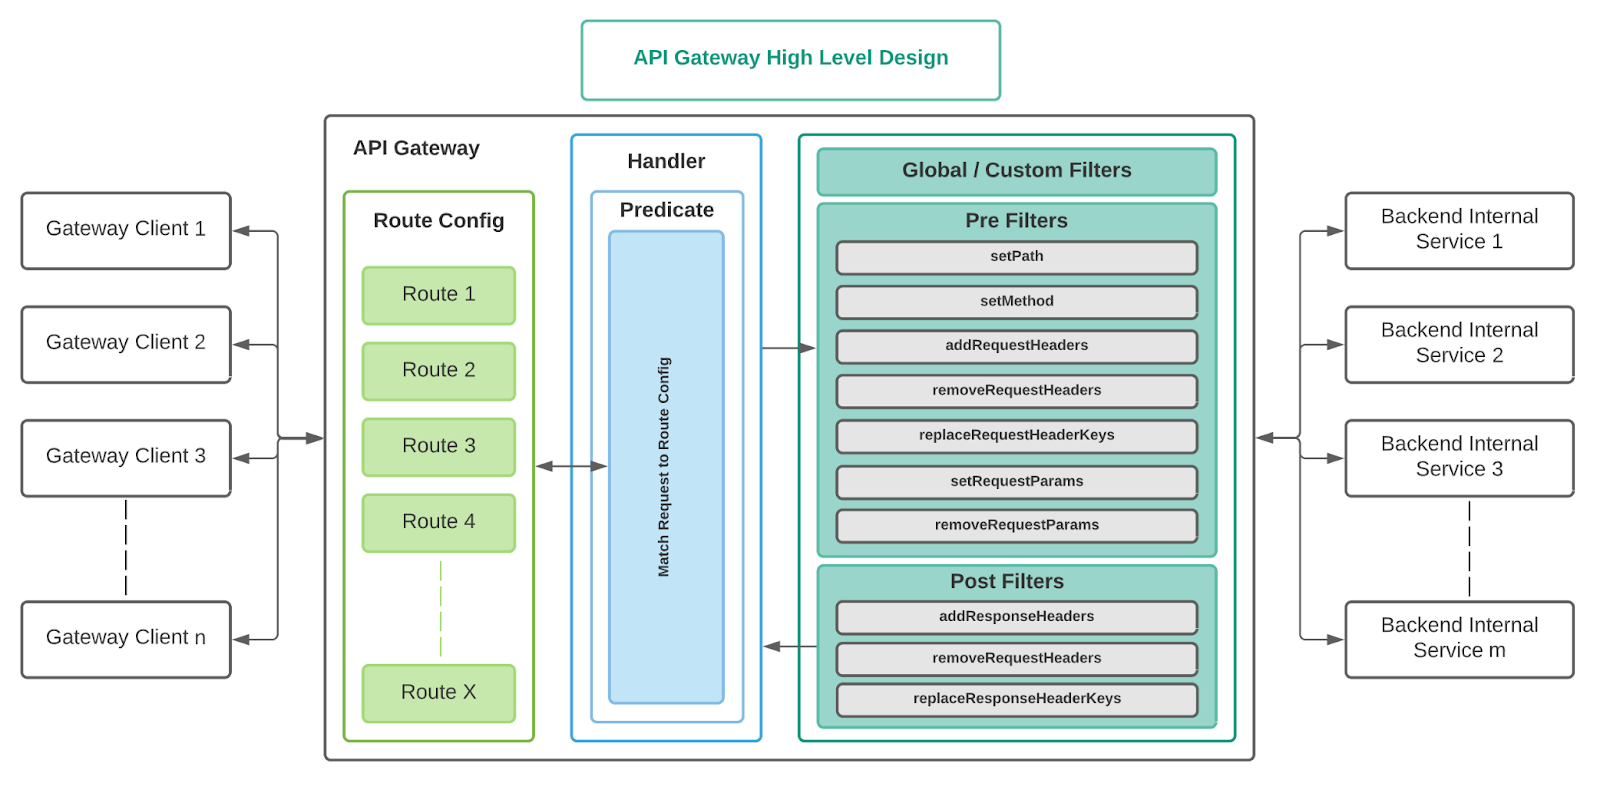Click the Handler heading

coord(666,161)
